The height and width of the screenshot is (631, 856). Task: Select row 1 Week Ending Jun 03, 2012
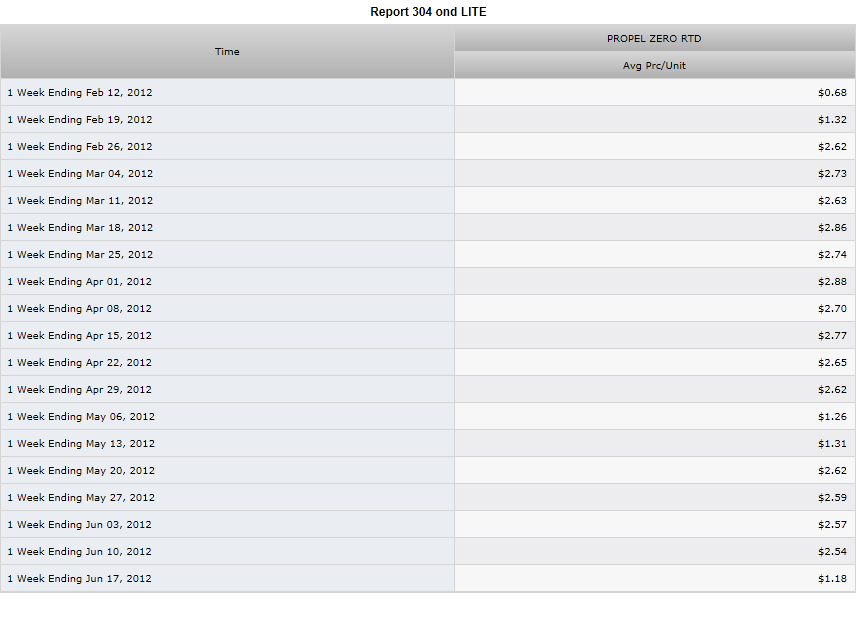coord(428,525)
